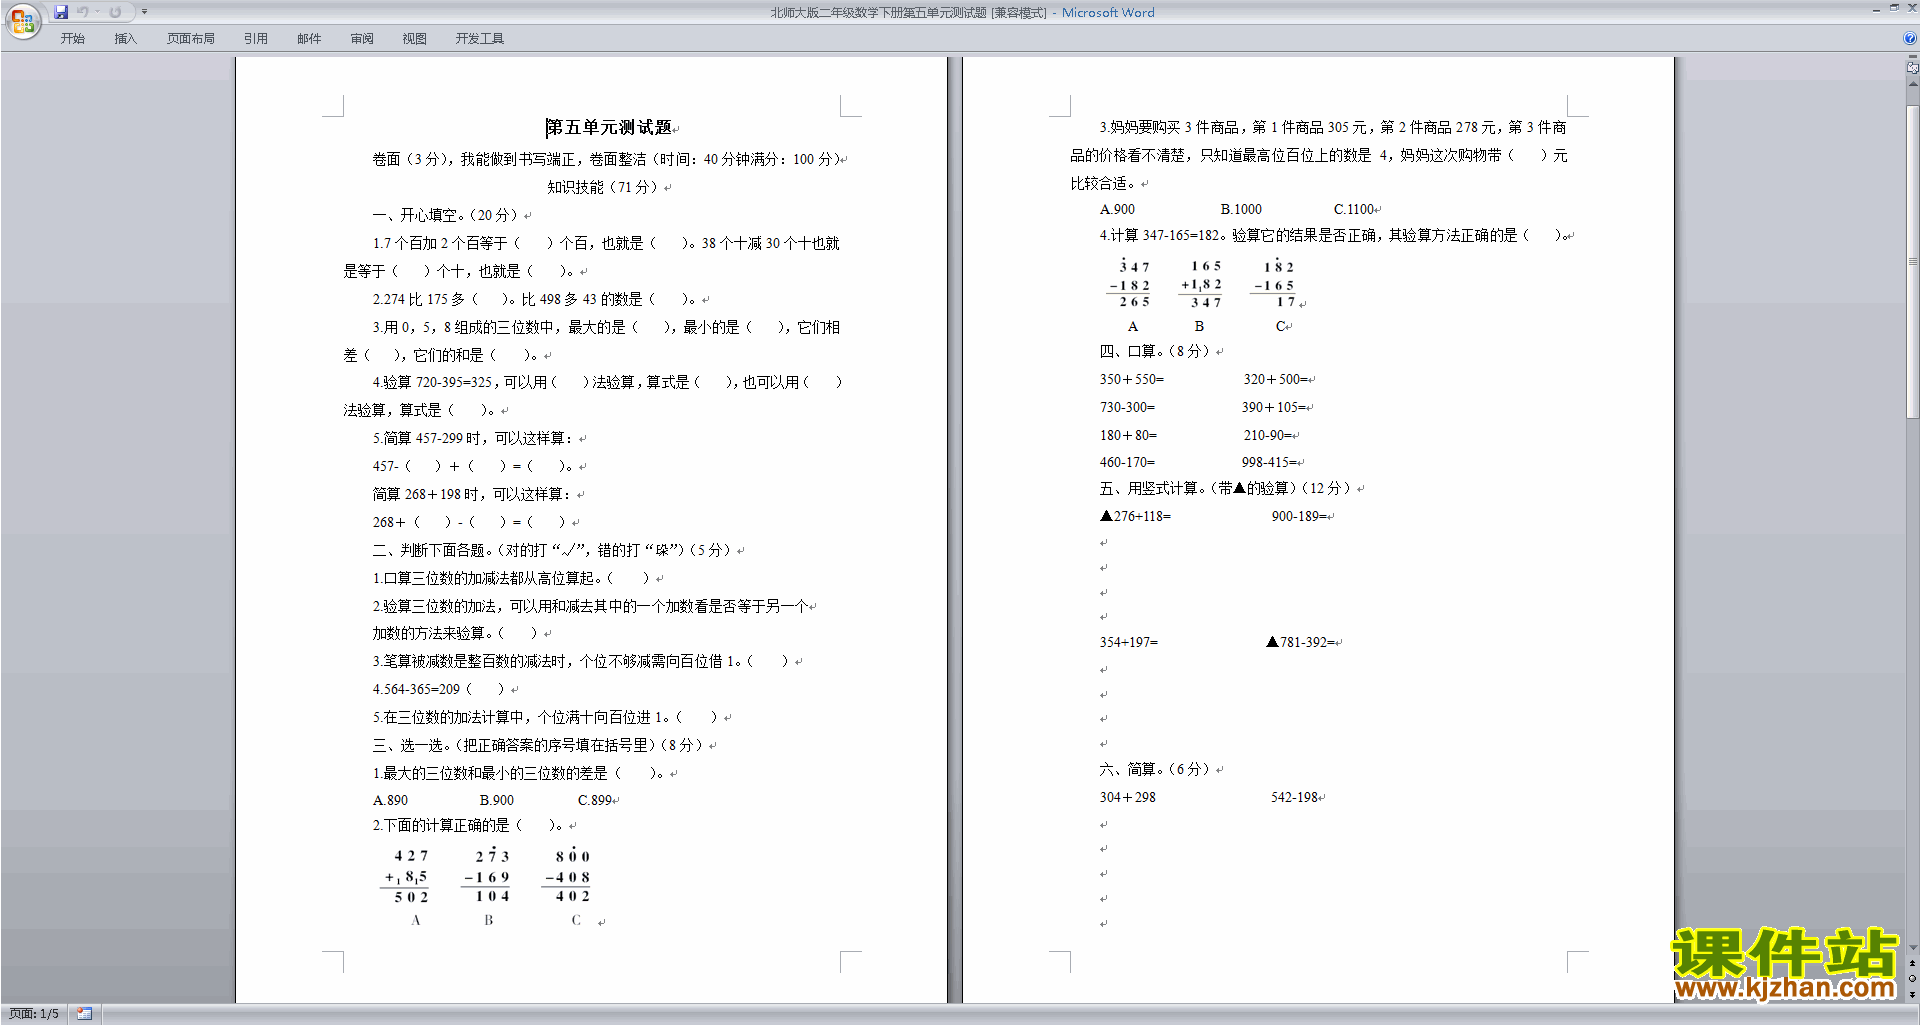Click the heading 一、开心填空。(20分)
The width and height of the screenshot is (1920, 1025).
pos(445,215)
